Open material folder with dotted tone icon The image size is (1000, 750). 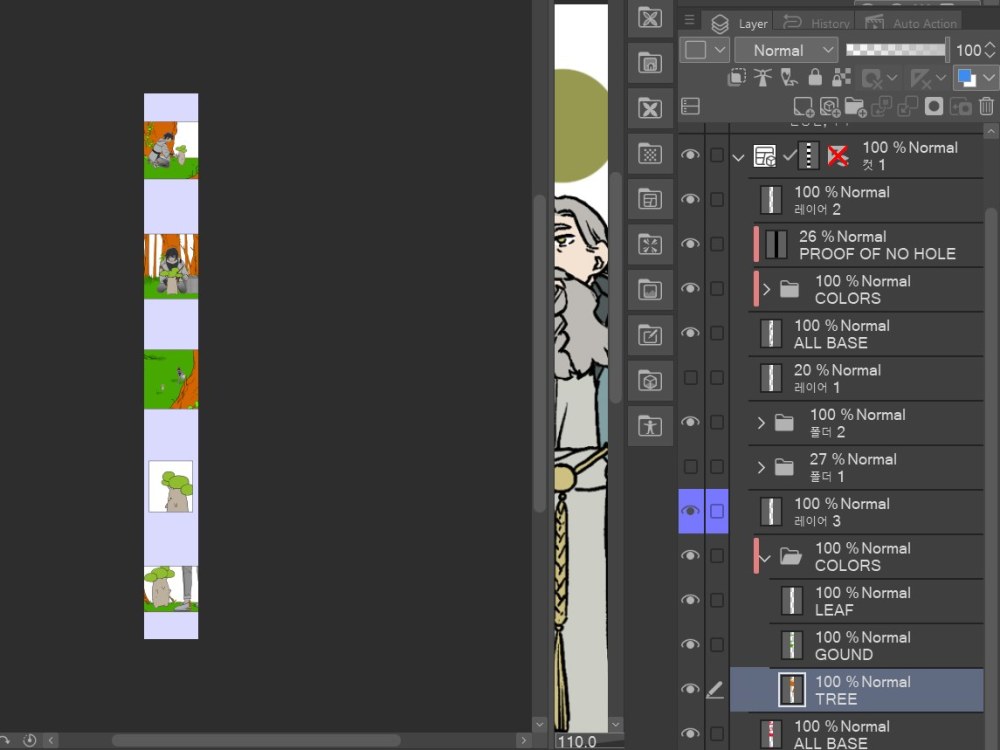pyautogui.click(x=650, y=154)
